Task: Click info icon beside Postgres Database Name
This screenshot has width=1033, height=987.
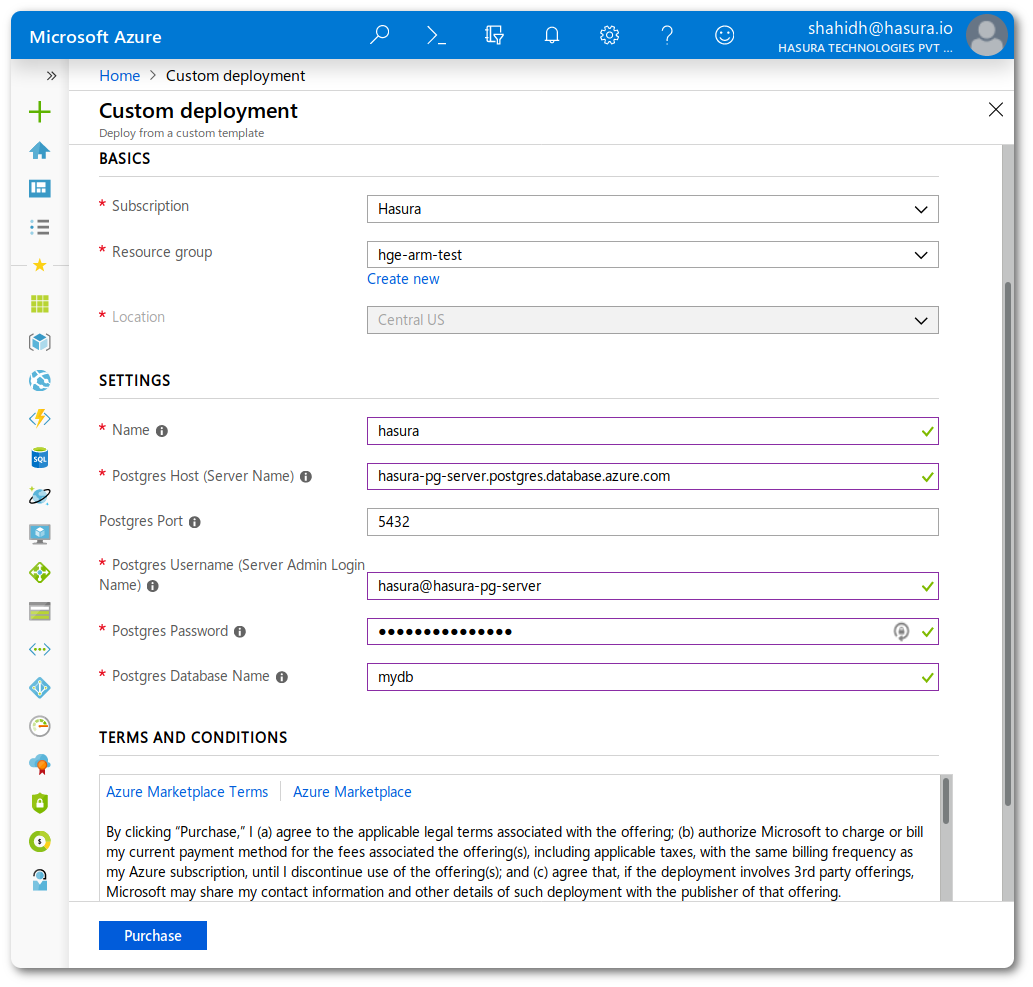Action: (x=282, y=677)
